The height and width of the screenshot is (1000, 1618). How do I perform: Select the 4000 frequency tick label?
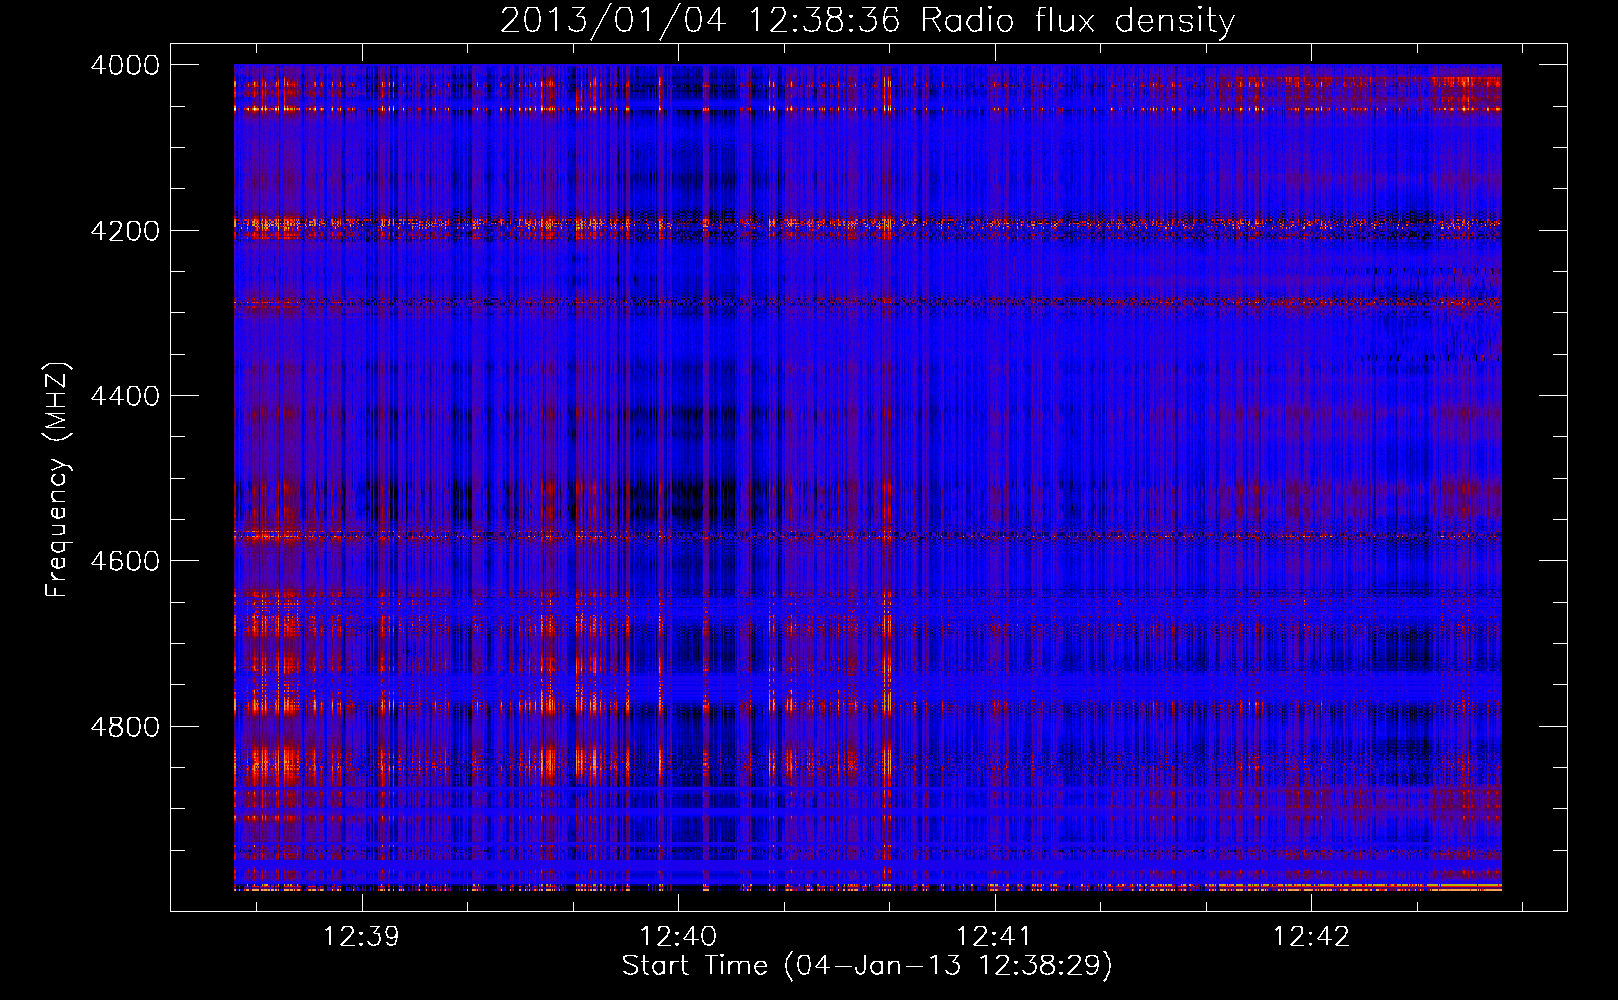point(125,65)
